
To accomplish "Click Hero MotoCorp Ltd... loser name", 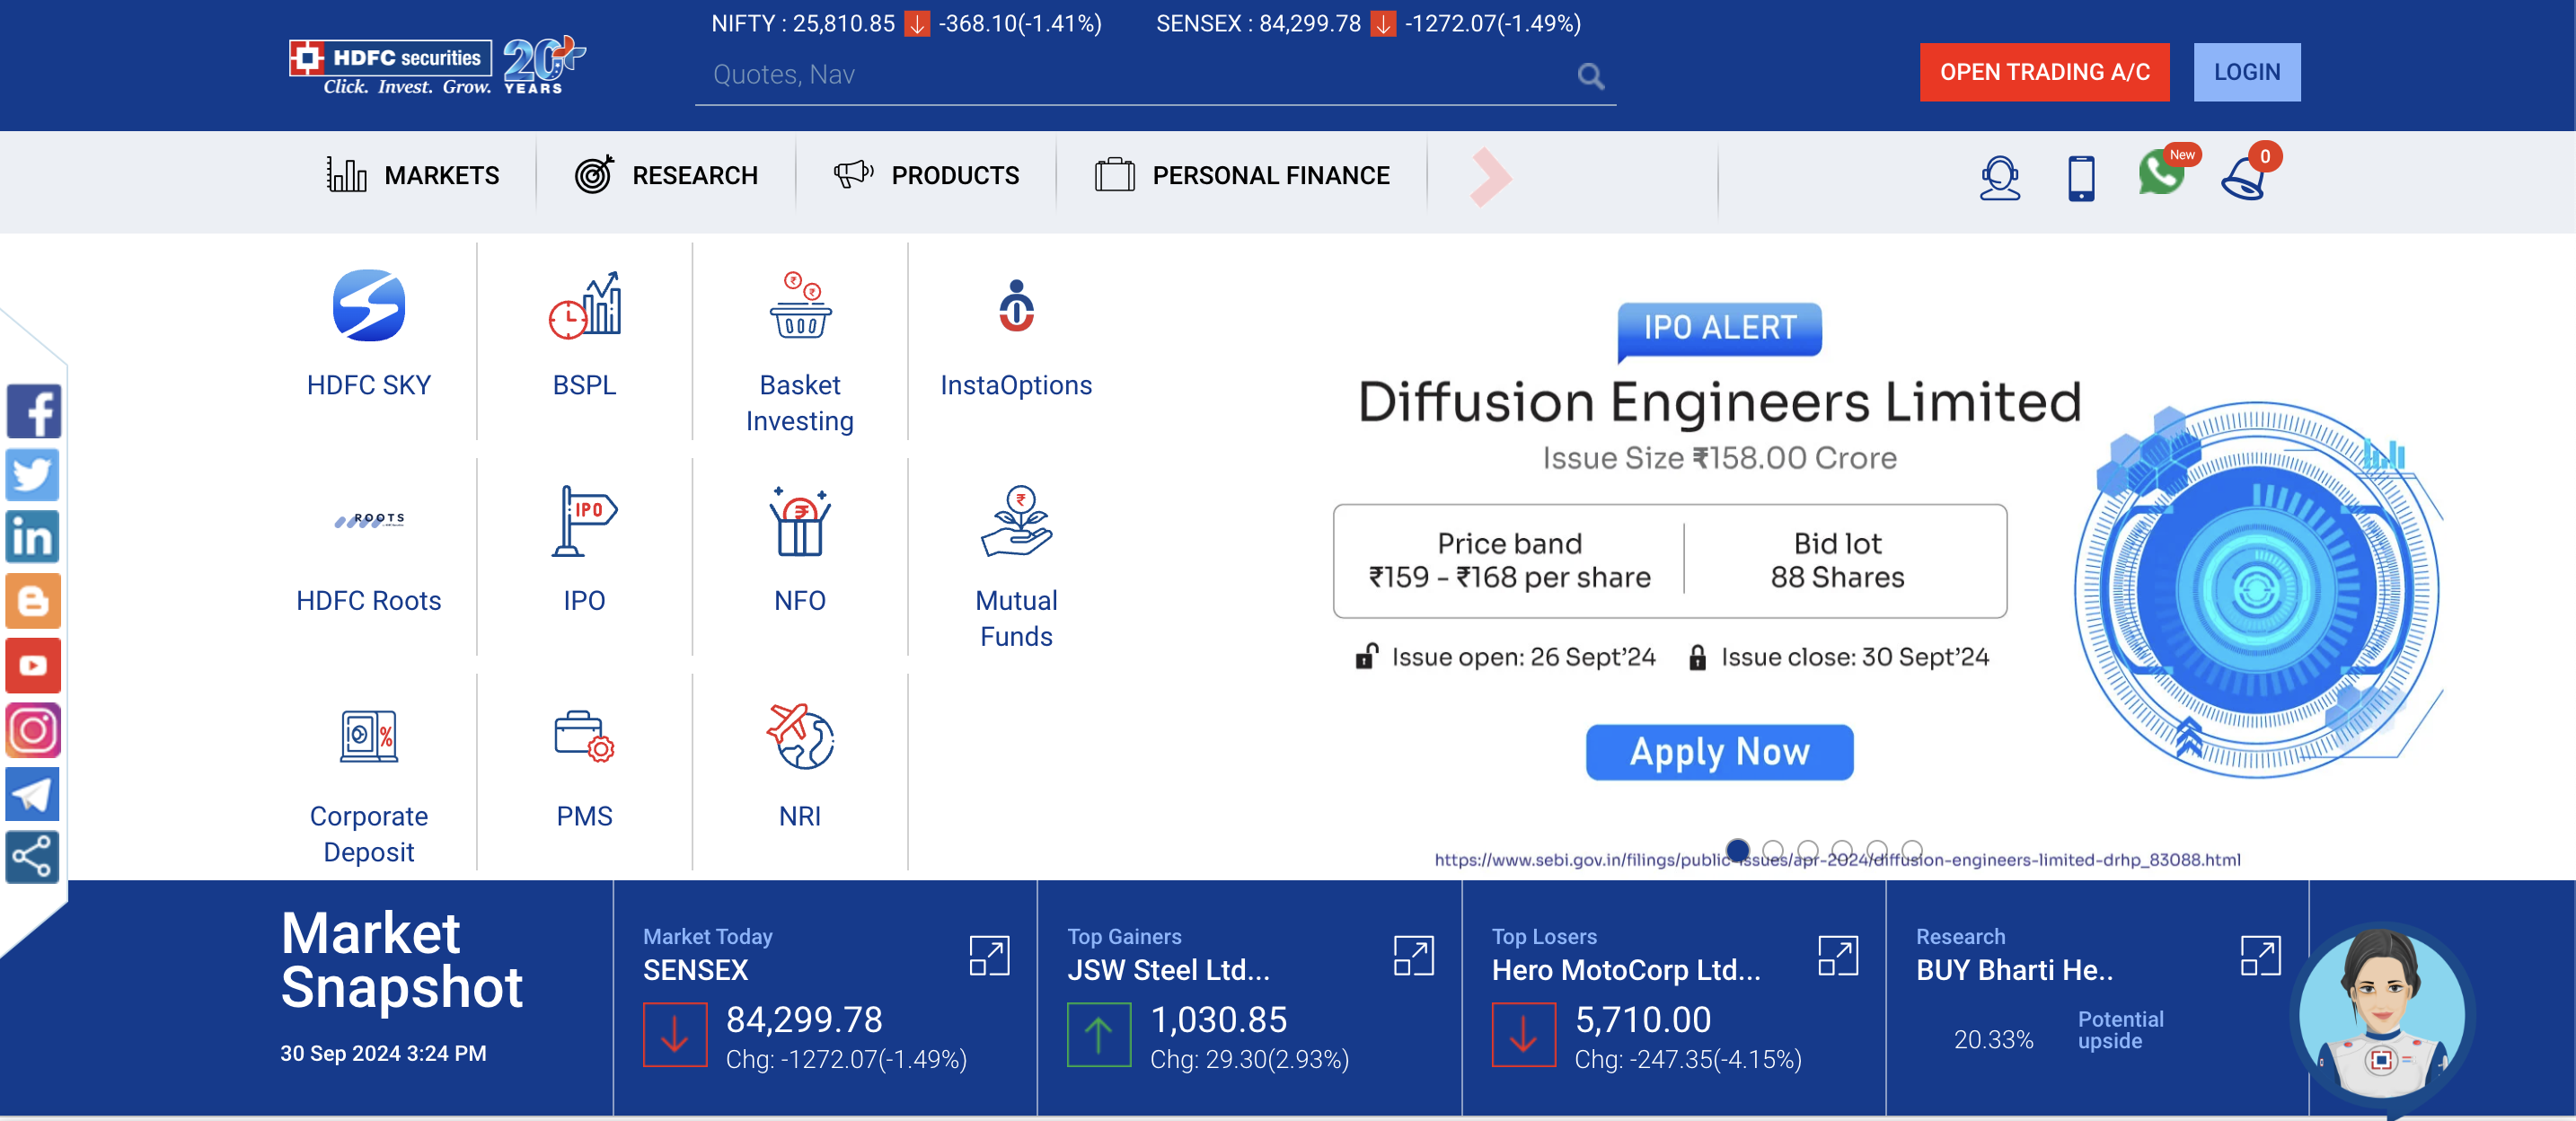I will (x=1626, y=970).
